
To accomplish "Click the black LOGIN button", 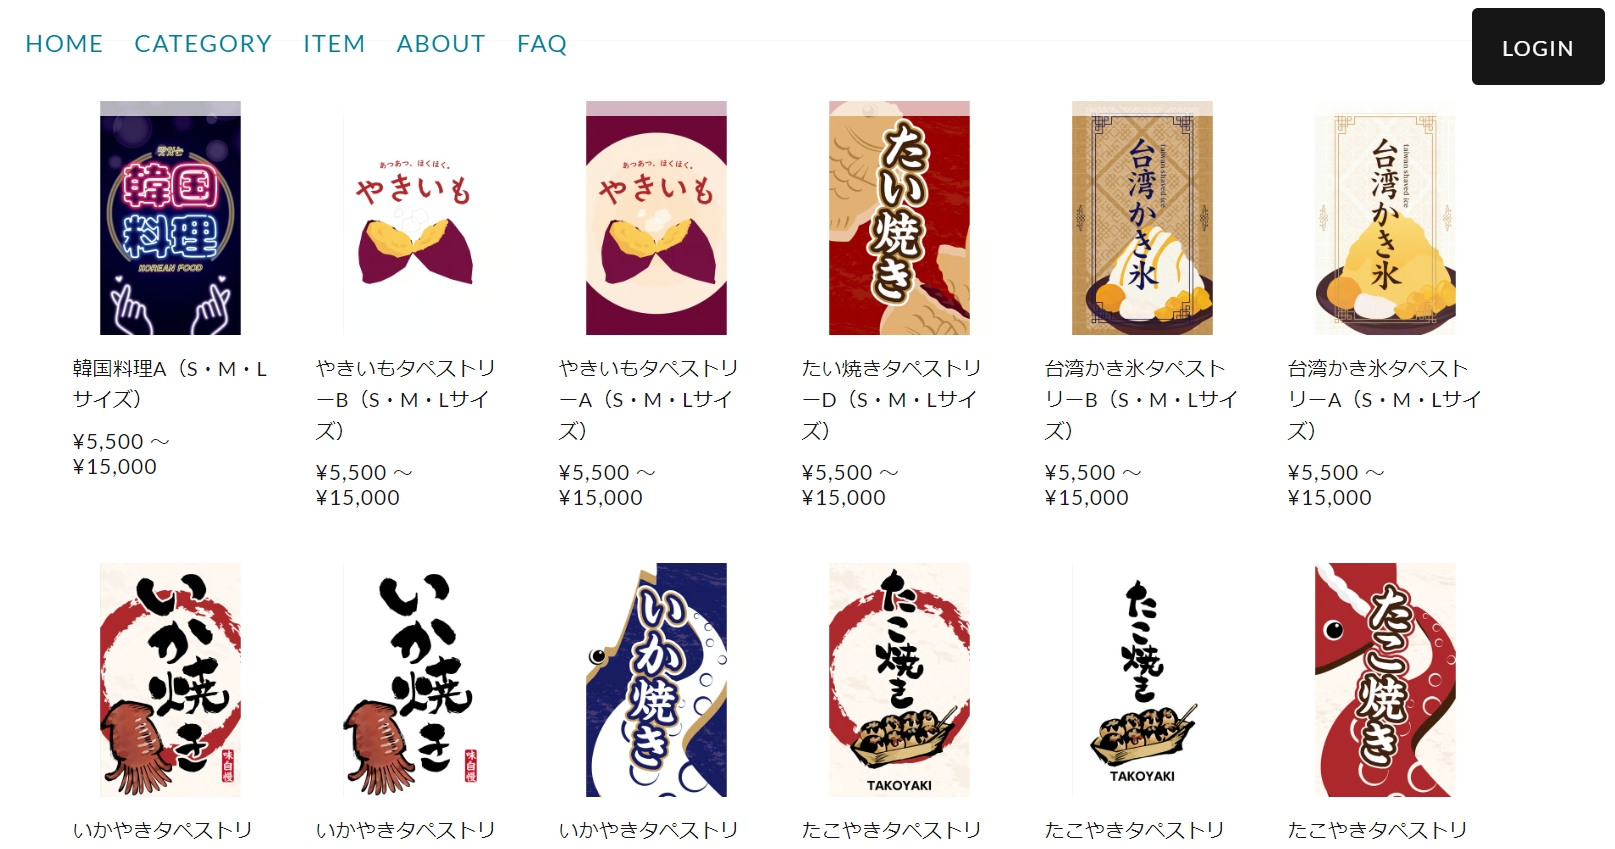I will (x=1538, y=47).
